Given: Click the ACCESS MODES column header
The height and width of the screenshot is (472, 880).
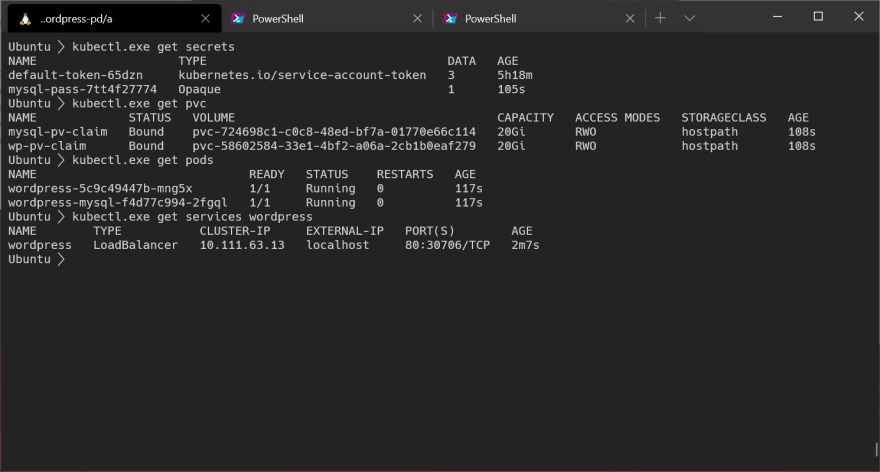Looking at the screenshot, I should coord(617,118).
